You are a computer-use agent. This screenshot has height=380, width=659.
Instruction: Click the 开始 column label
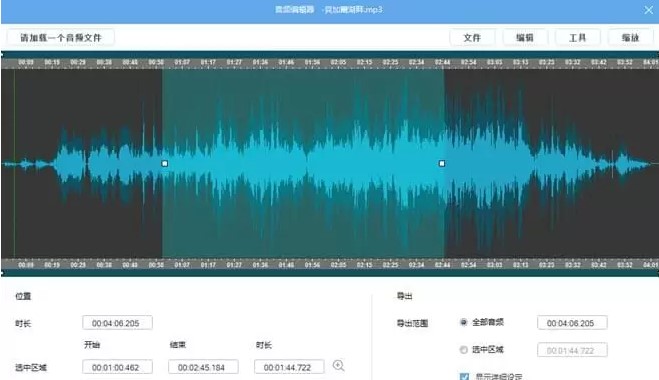(x=92, y=345)
